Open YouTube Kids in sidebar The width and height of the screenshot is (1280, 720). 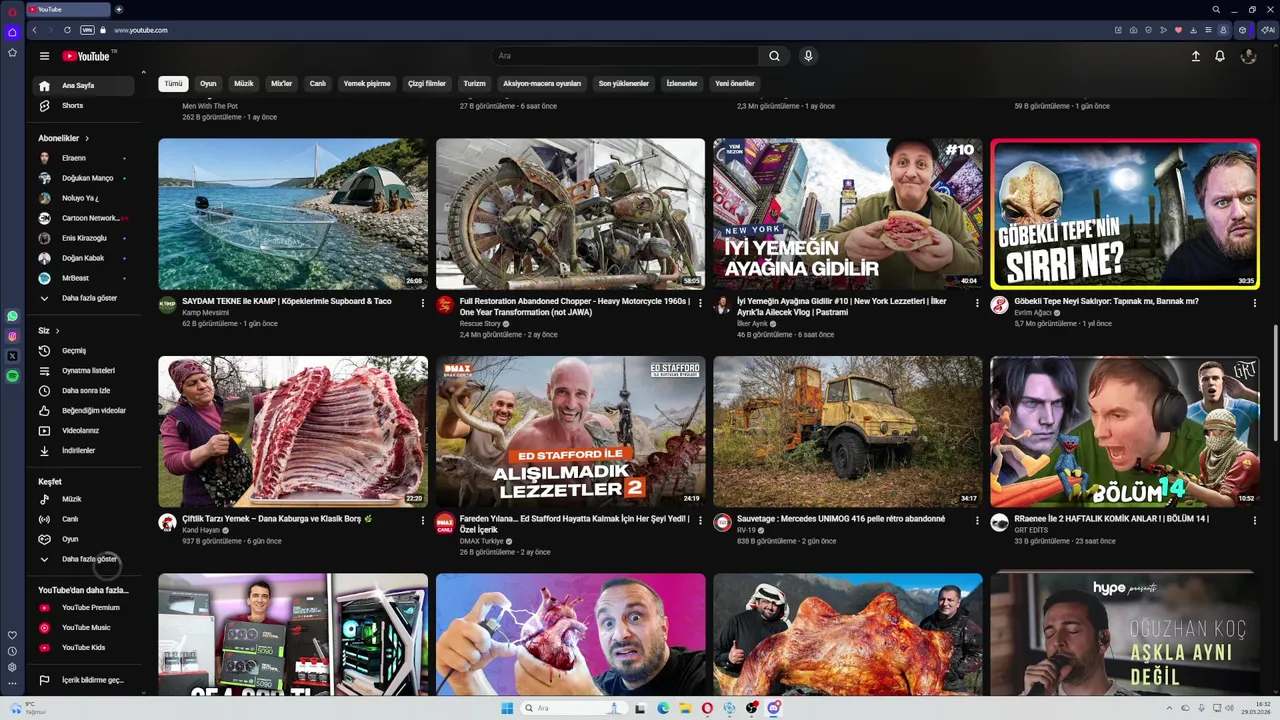coord(83,647)
